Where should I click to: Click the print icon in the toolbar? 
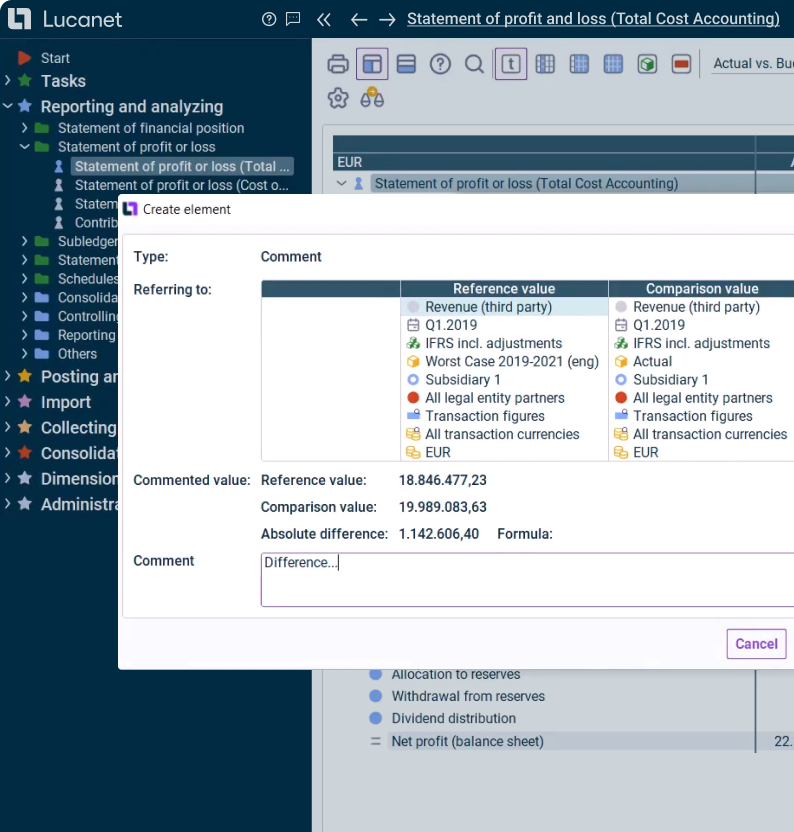338,64
